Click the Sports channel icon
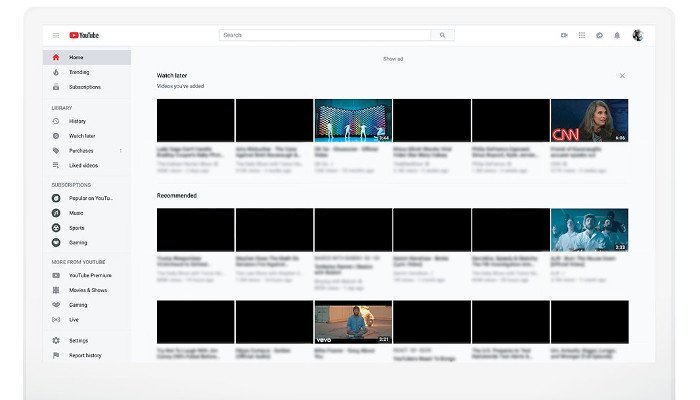The image size is (700, 400). pyautogui.click(x=56, y=228)
